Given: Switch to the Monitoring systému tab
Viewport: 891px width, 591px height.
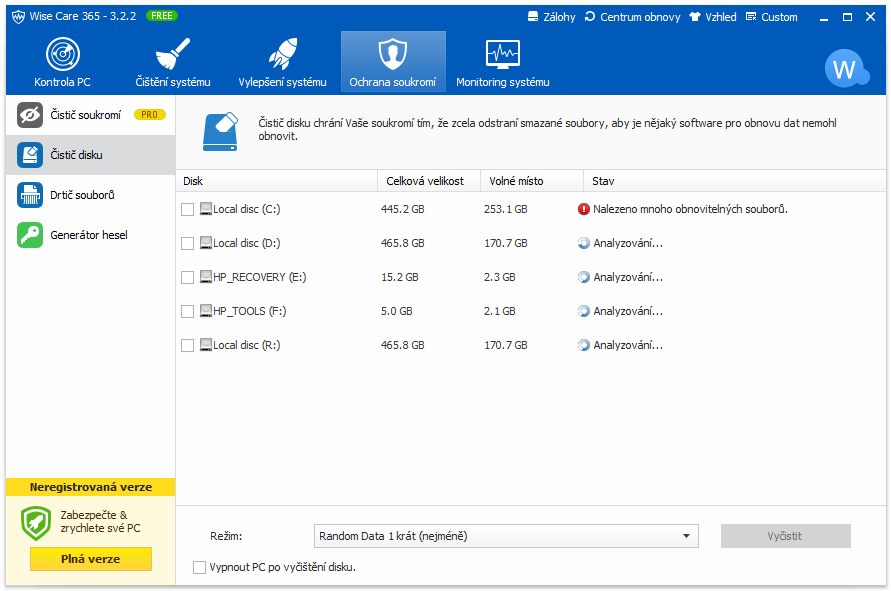Looking at the screenshot, I should (x=503, y=61).
